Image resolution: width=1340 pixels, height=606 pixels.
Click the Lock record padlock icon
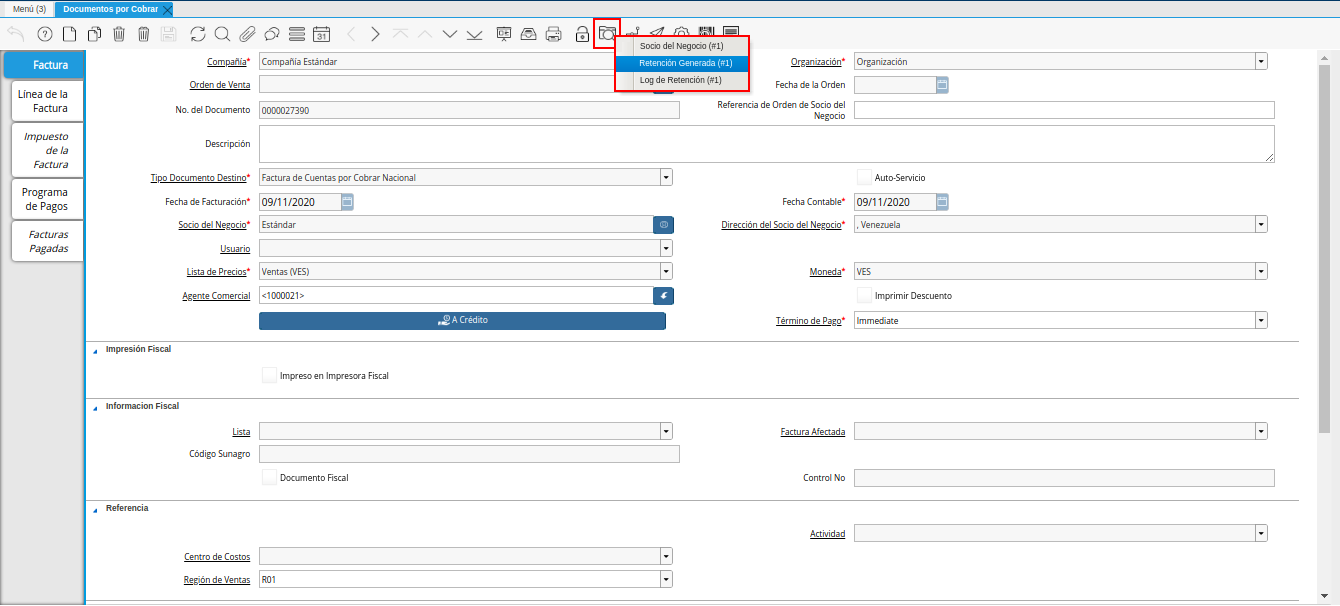[x=582, y=34]
